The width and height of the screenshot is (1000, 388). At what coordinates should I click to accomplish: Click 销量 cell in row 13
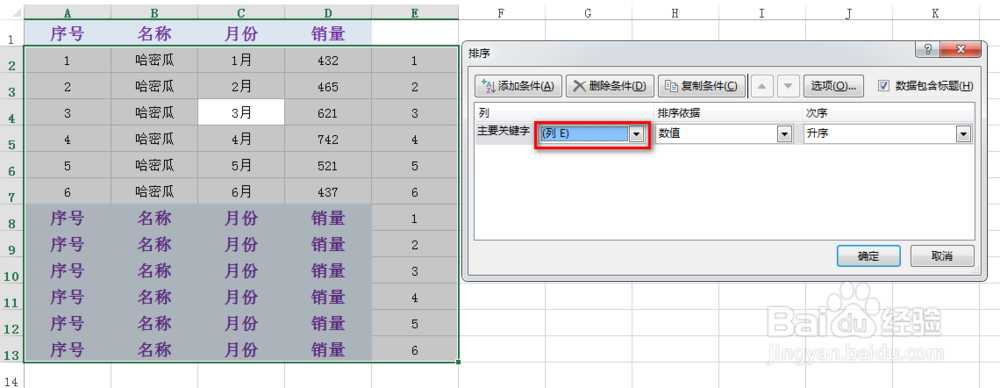pos(327,350)
